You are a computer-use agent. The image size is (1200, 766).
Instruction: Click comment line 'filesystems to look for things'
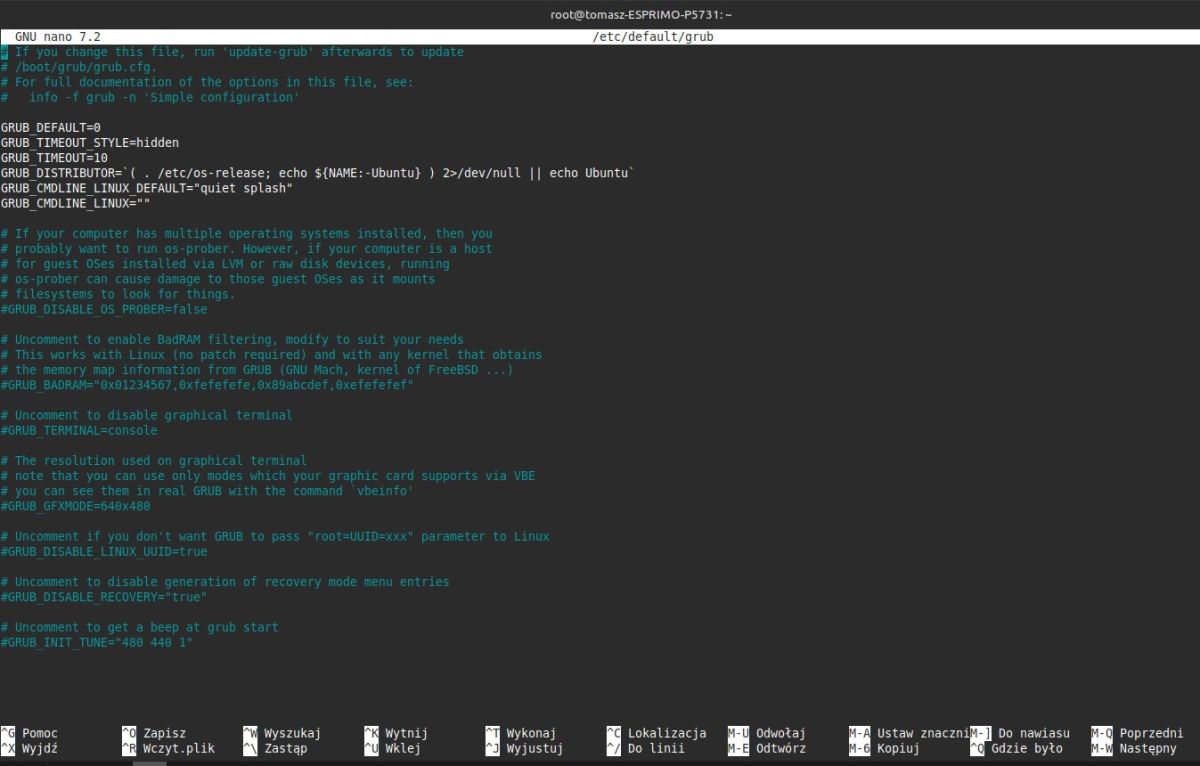click(x=118, y=294)
